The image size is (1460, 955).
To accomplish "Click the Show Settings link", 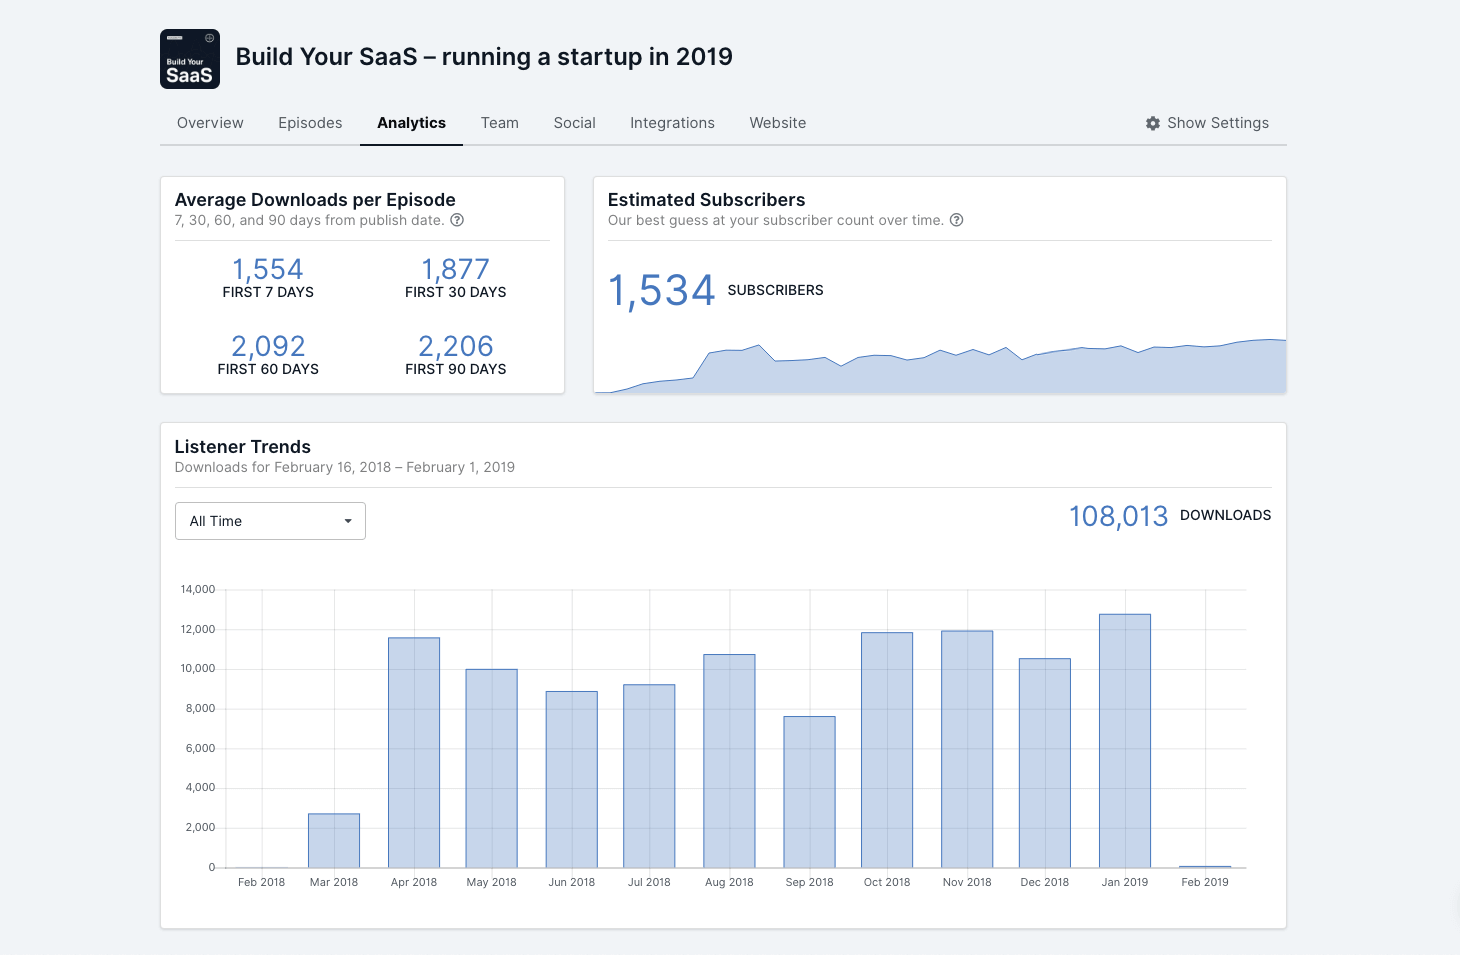I will pyautogui.click(x=1217, y=123).
